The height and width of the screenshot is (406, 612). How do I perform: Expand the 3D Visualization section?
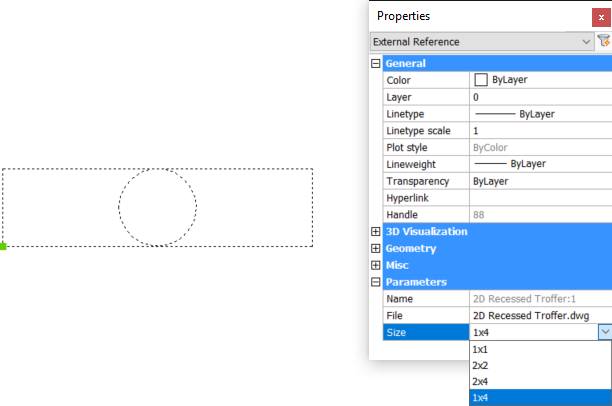coord(376,231)
